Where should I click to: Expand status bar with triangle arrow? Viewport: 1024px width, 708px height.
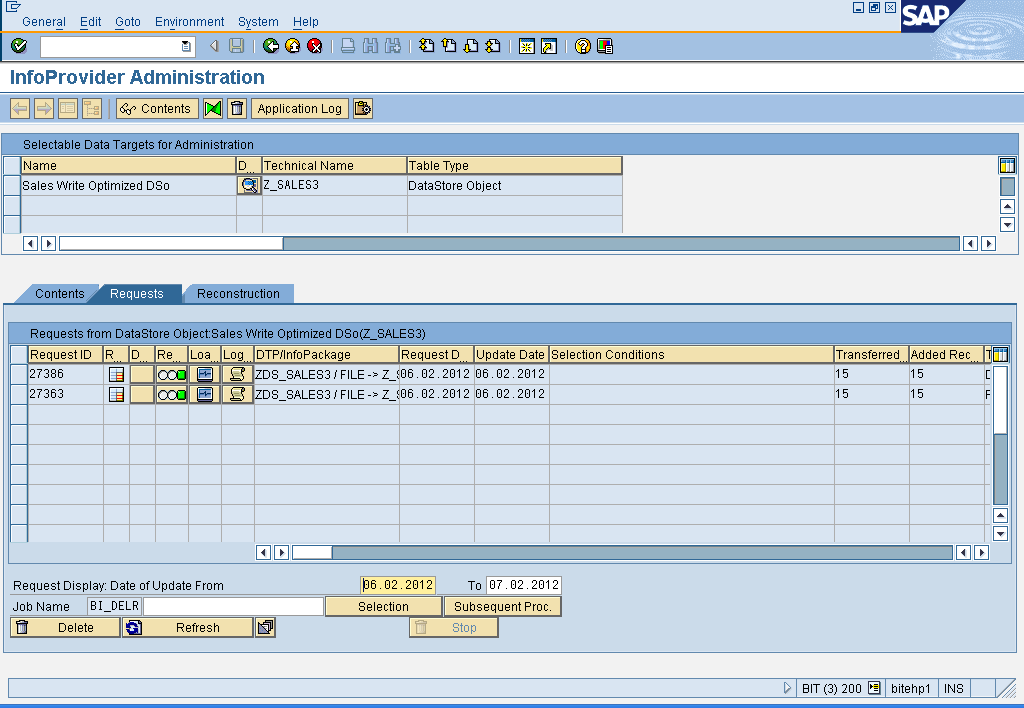click(x=787, y=688)
